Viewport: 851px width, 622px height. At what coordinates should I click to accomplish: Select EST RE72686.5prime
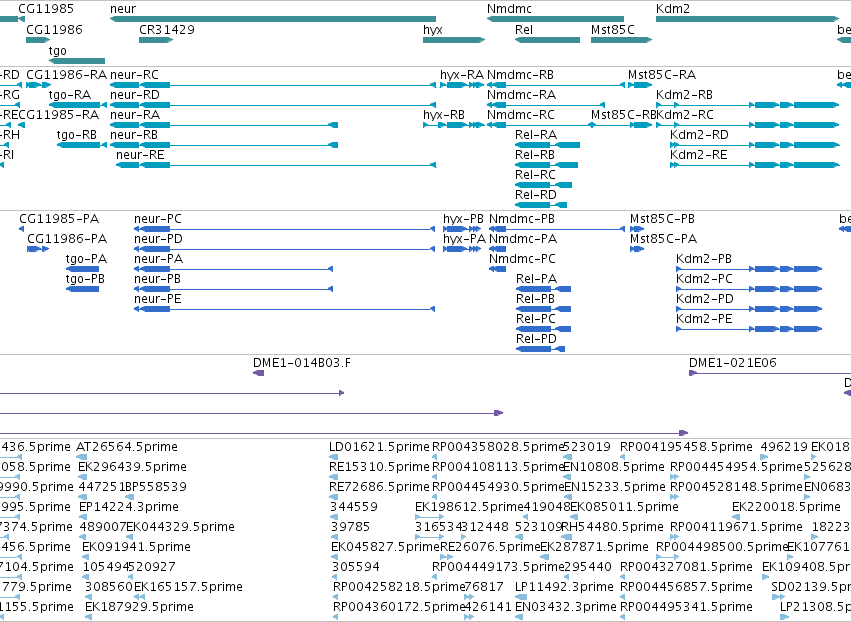(x=379, y=487)
